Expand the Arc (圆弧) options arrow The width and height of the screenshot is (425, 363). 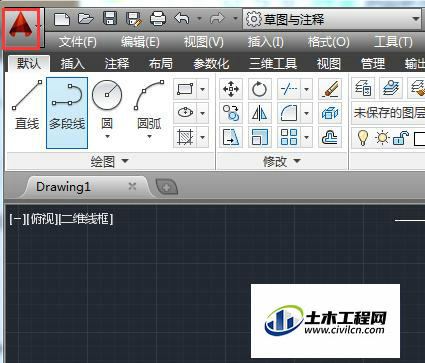point(149,136)
